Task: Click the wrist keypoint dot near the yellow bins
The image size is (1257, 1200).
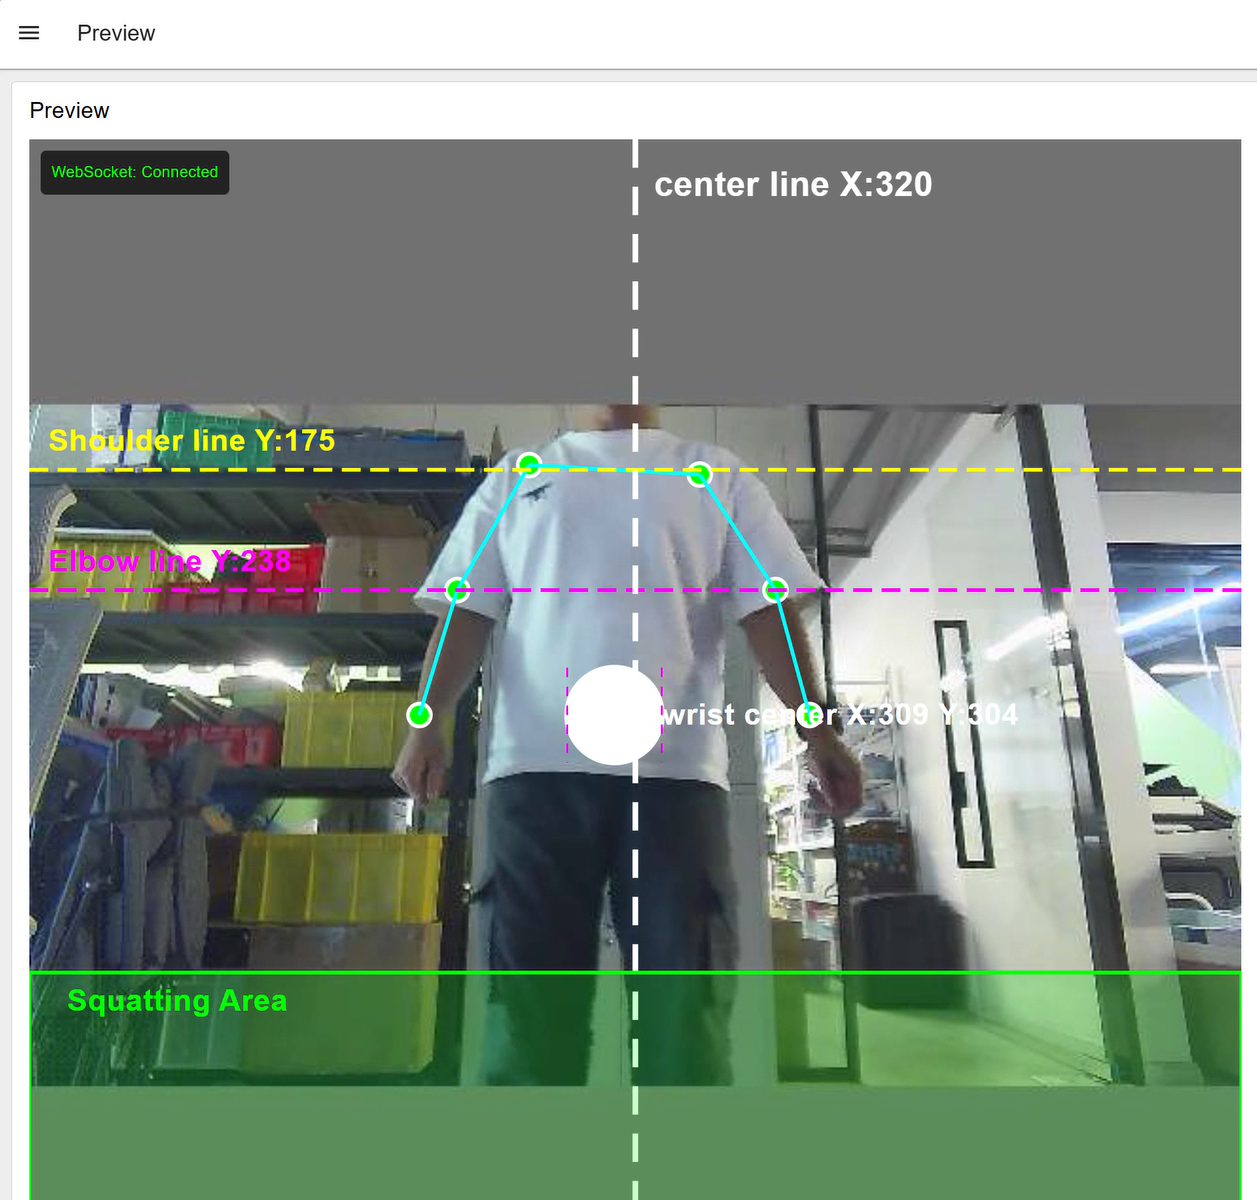Action: coord(419,715)
